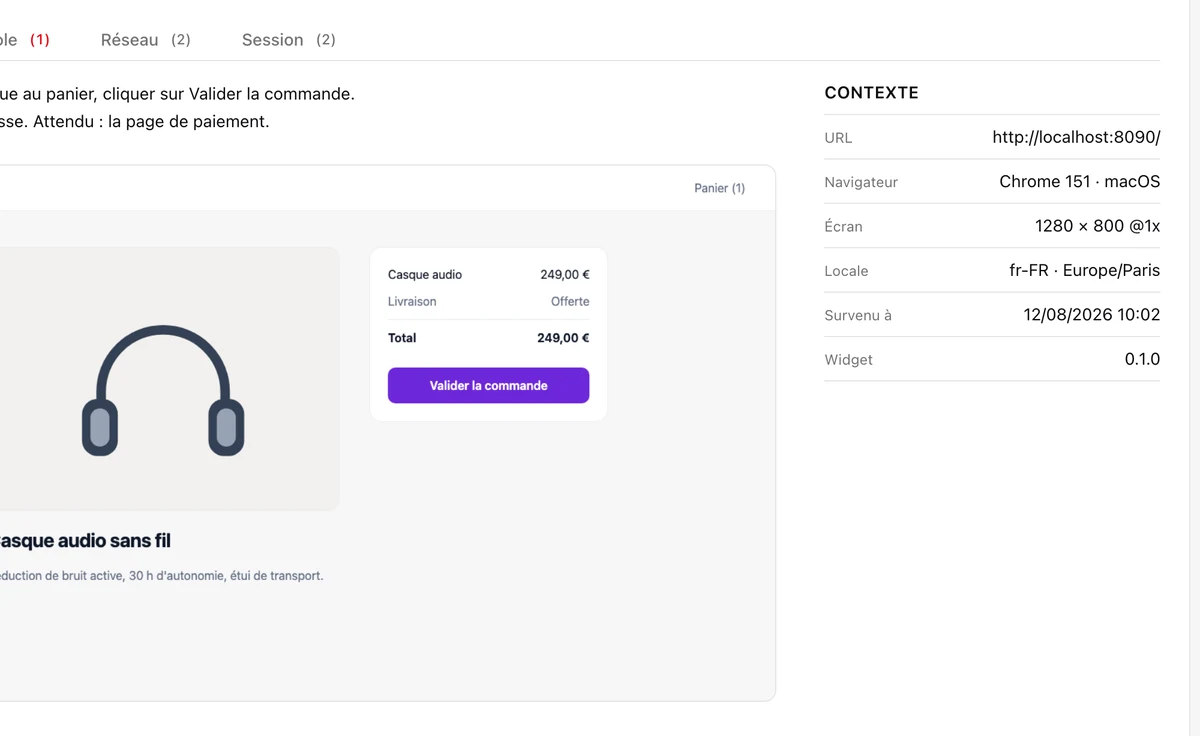Select the partially visible tab with red (1)

click(24, 40)
